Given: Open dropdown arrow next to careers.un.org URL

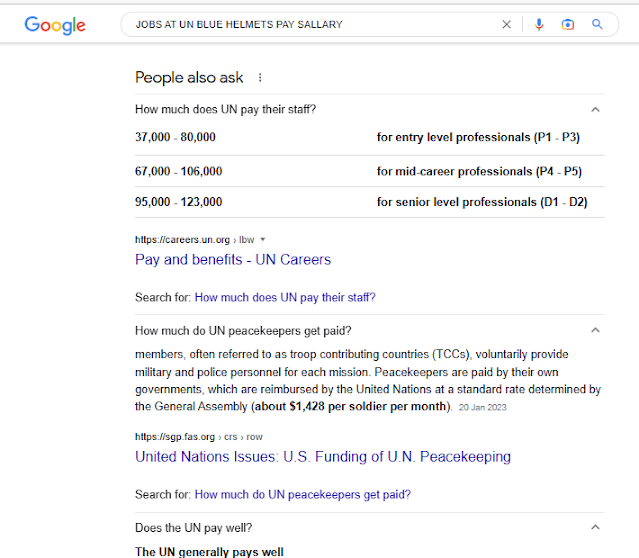Looking at the screenshot, I should pos(263,240).
